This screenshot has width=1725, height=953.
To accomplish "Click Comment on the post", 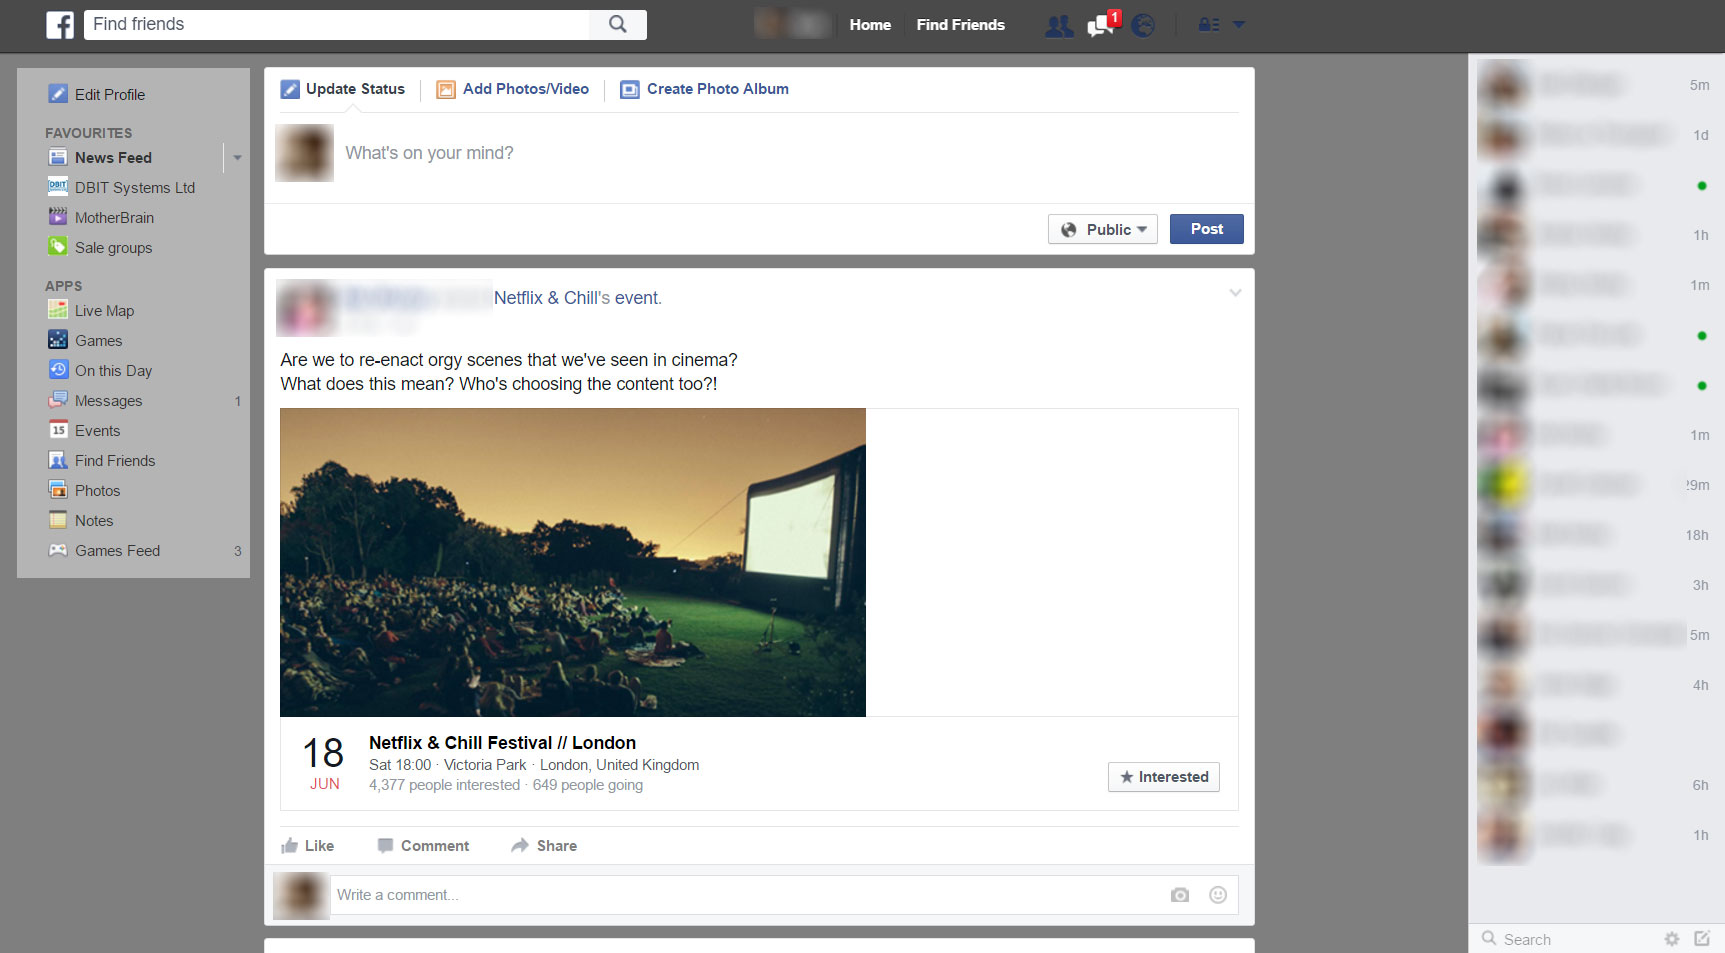I will [x=423, y=846].
